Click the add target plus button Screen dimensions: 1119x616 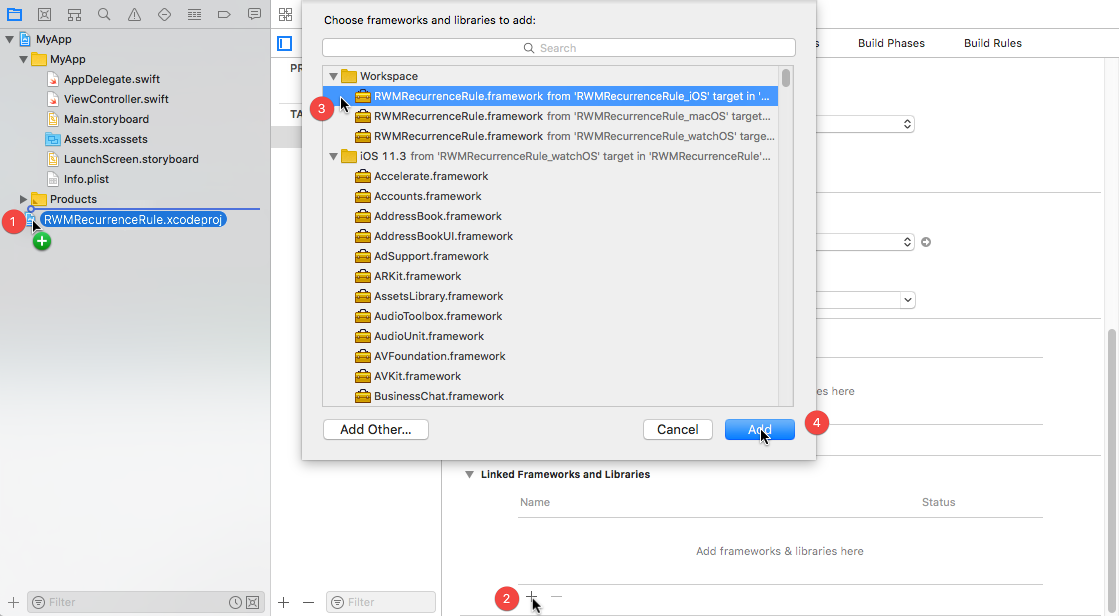tap(283, 602)
